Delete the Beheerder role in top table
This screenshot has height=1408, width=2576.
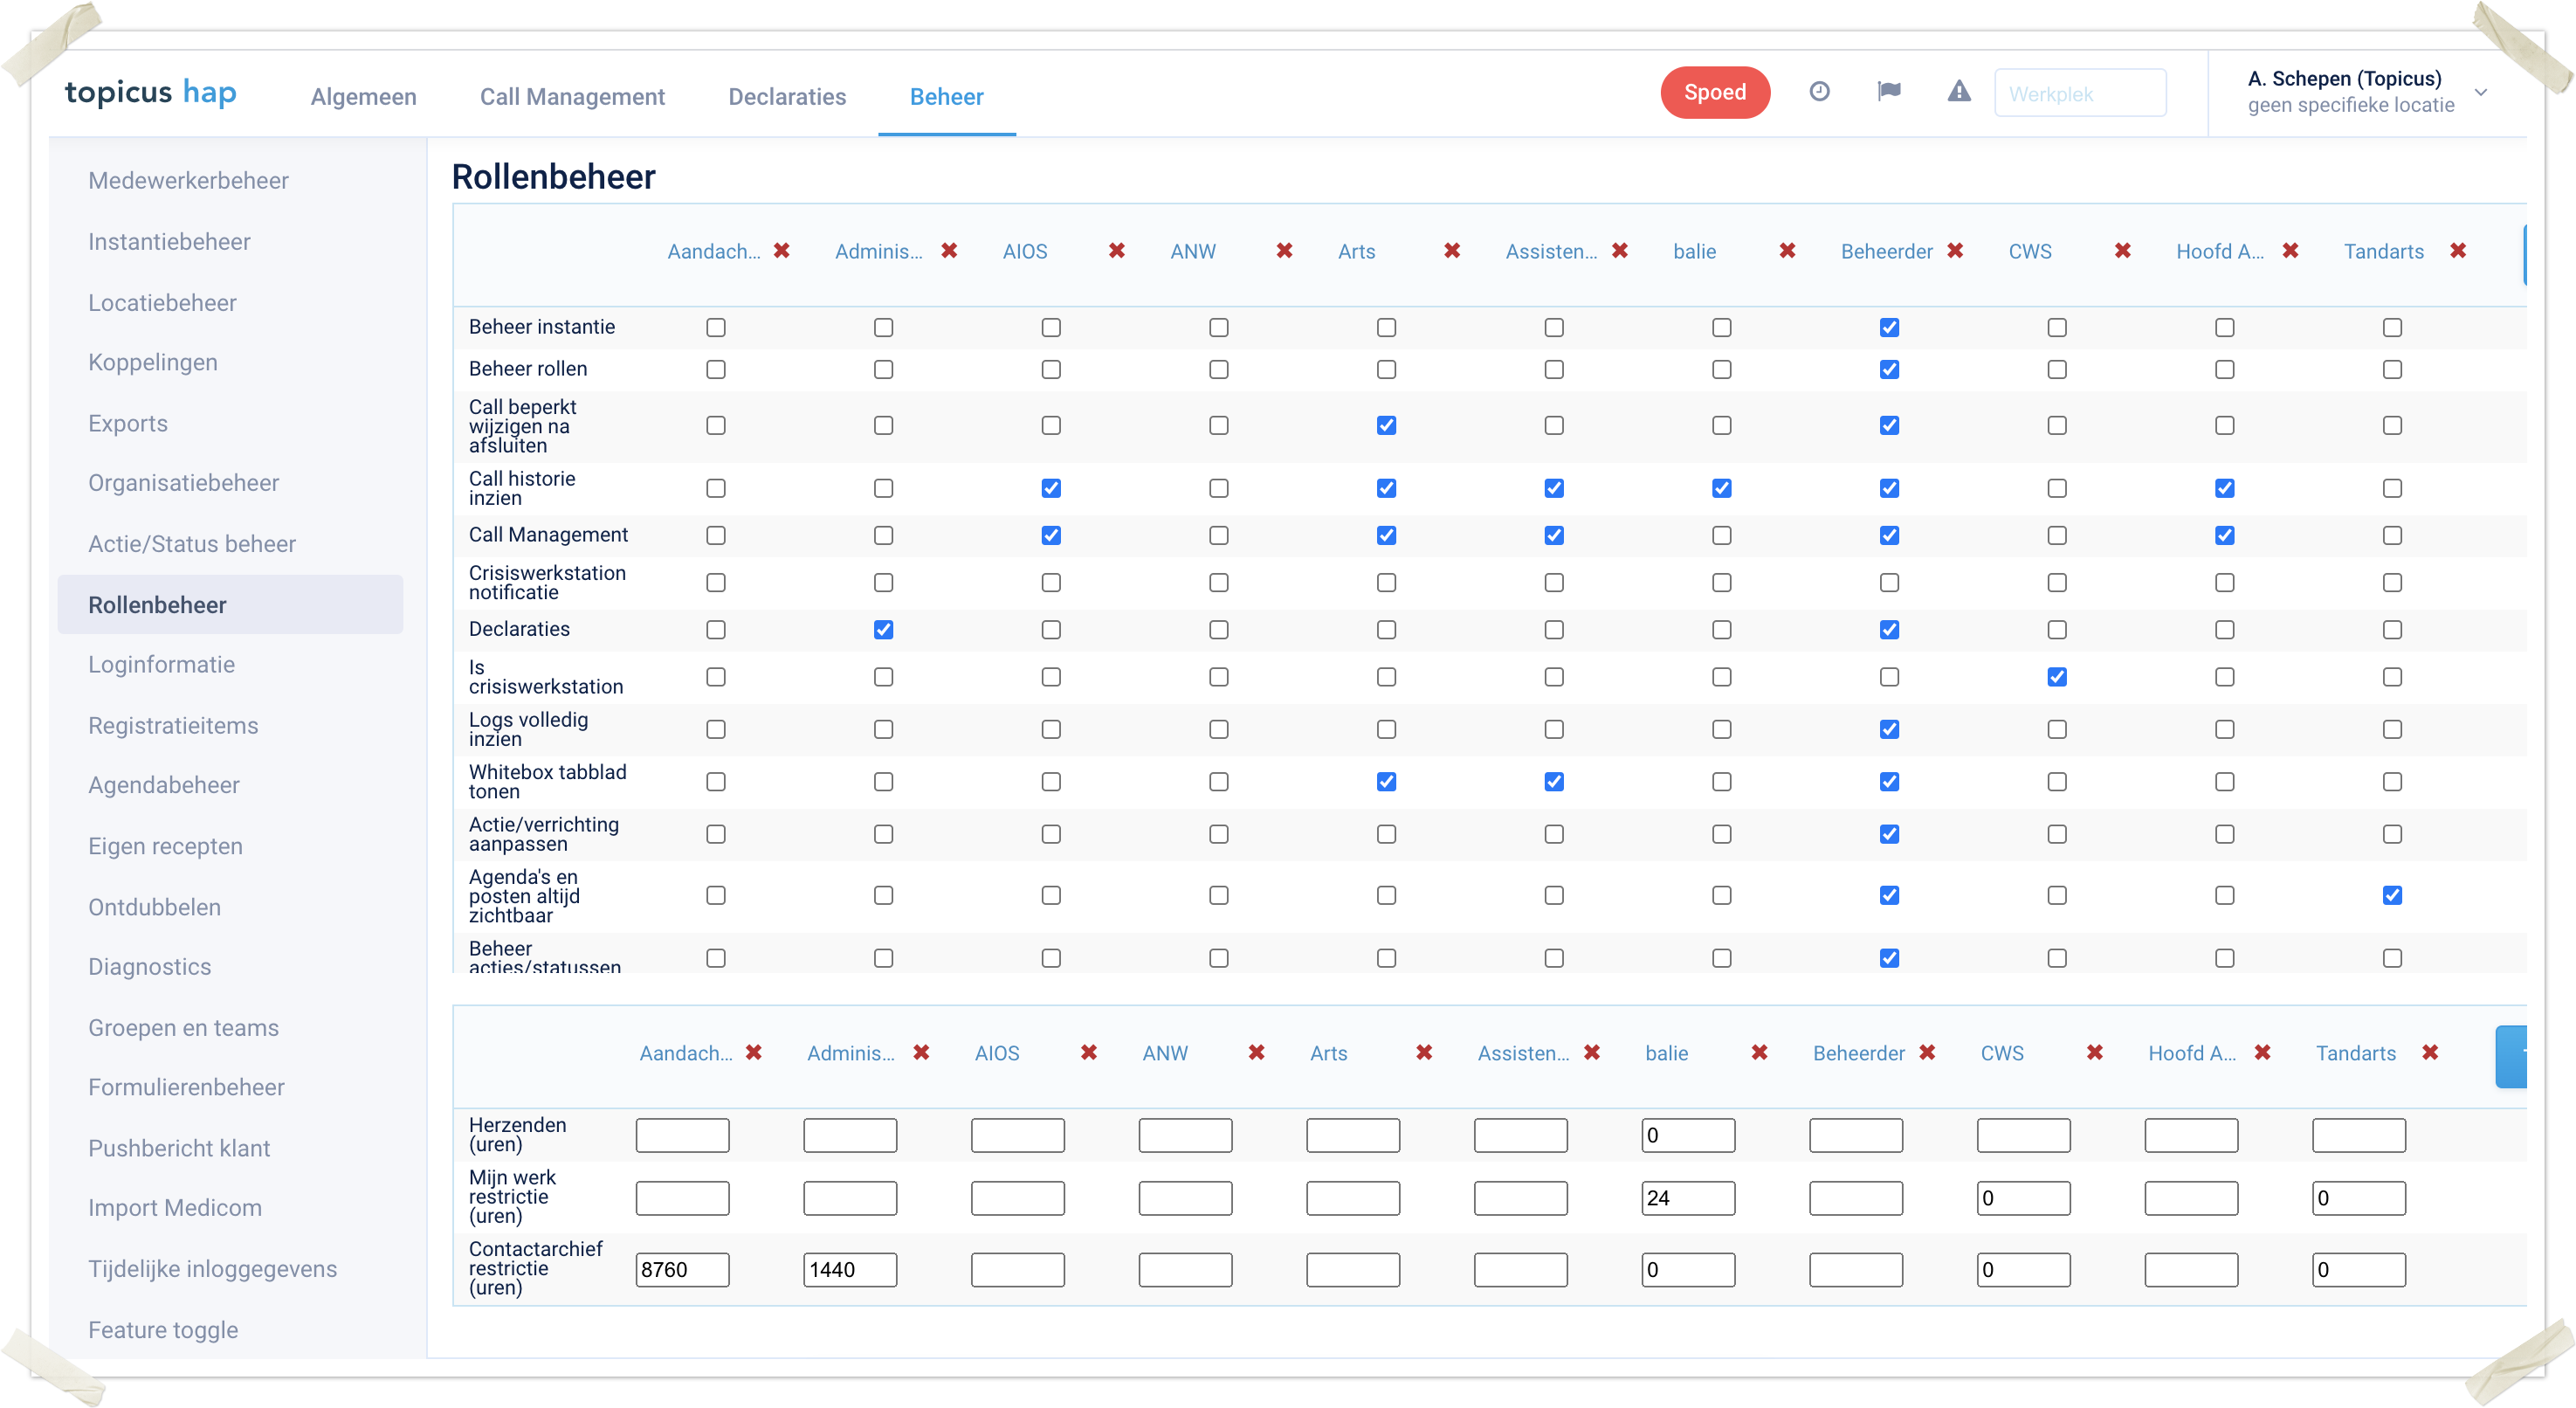pos(1954,251)
